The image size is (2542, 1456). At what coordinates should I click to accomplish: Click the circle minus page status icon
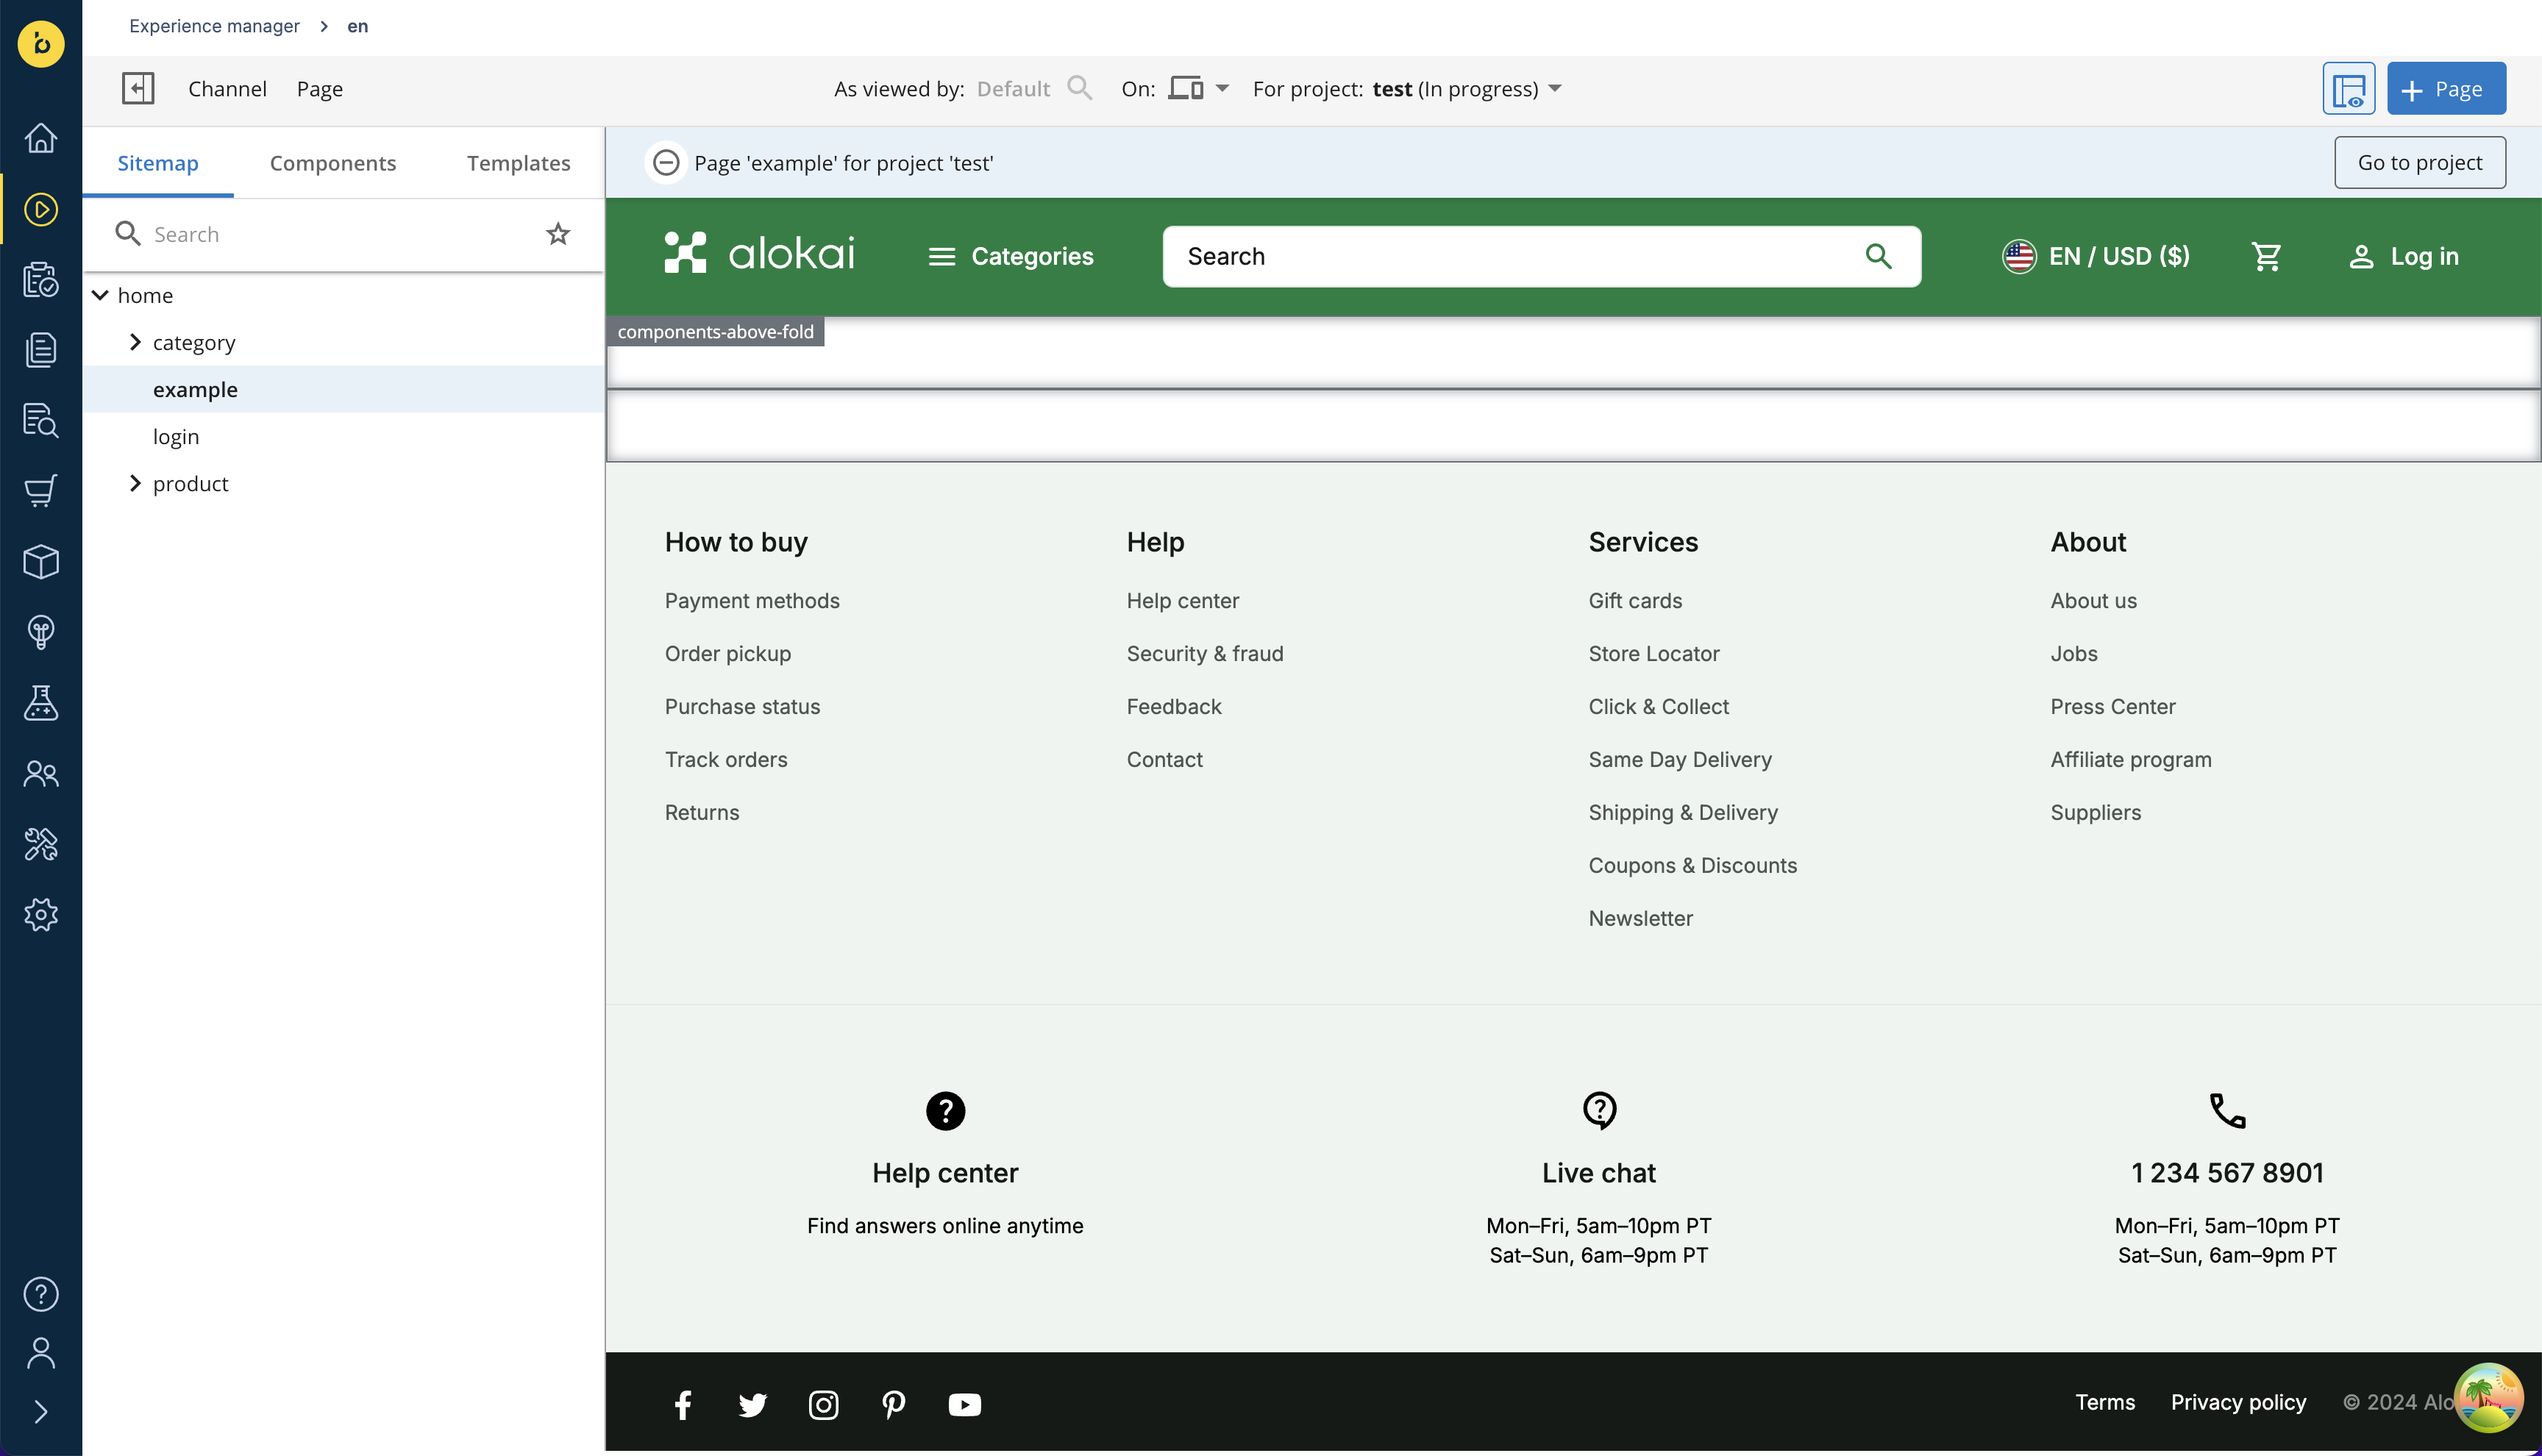tap(666, 163)
